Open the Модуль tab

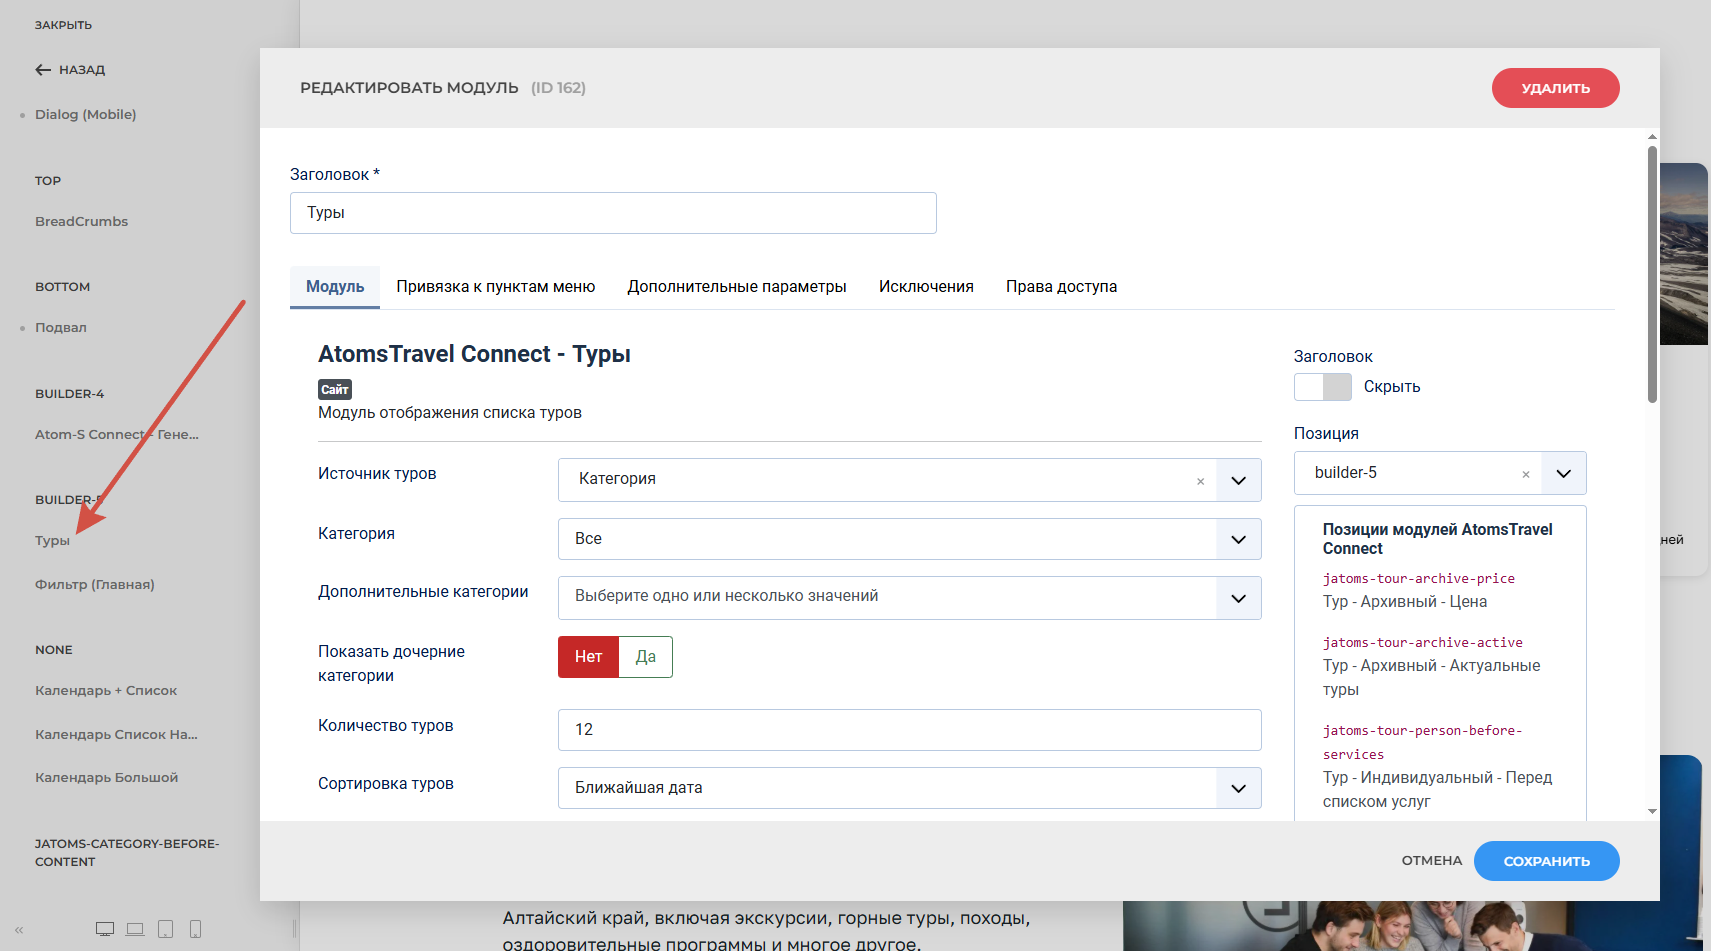(335, 287)
